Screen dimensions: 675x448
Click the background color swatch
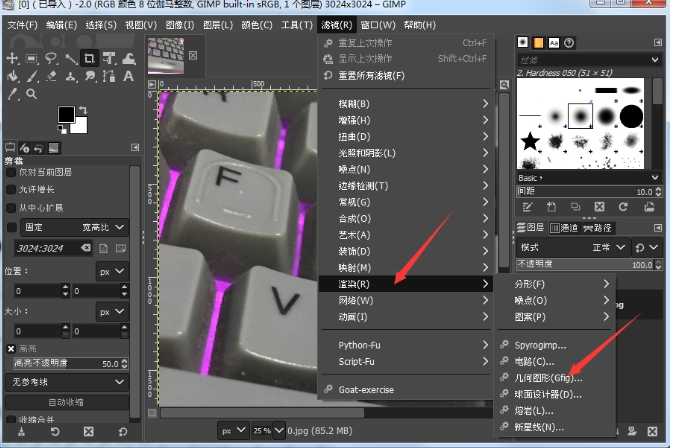click(x=81, y=126)
